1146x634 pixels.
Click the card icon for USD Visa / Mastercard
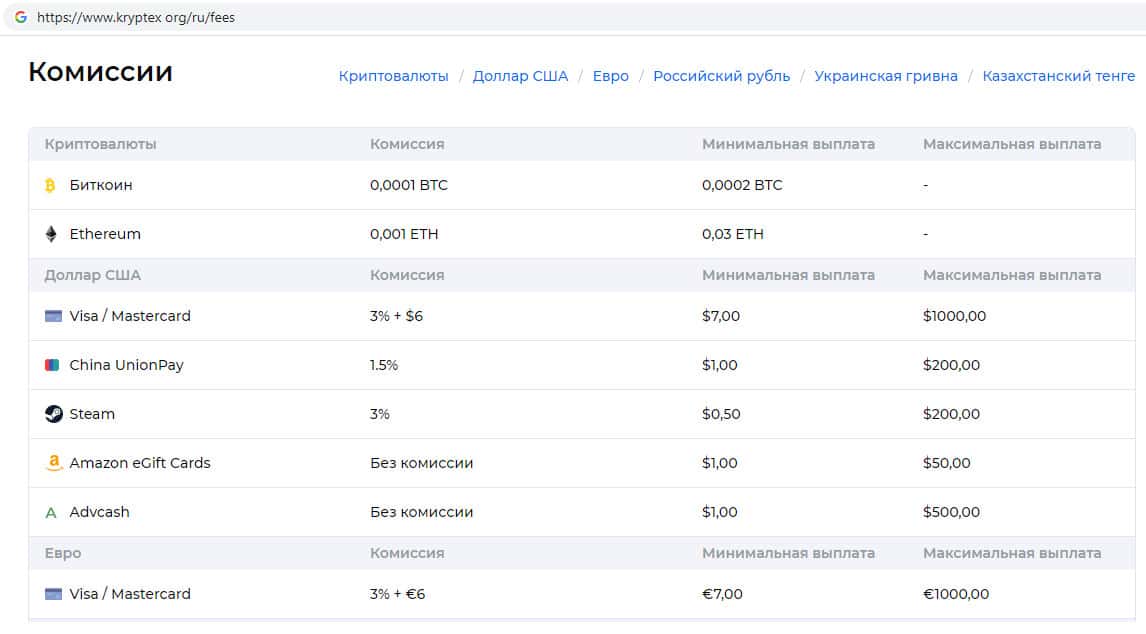(x=53, y=316)
